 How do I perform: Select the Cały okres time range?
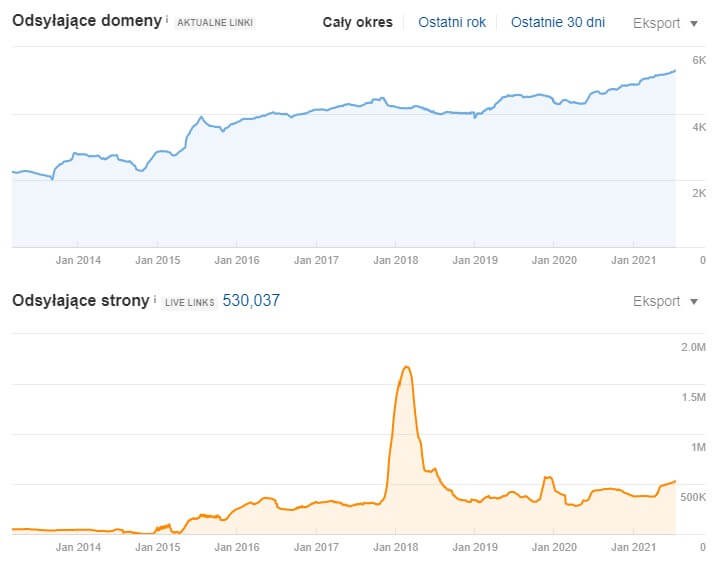[357, 22]
